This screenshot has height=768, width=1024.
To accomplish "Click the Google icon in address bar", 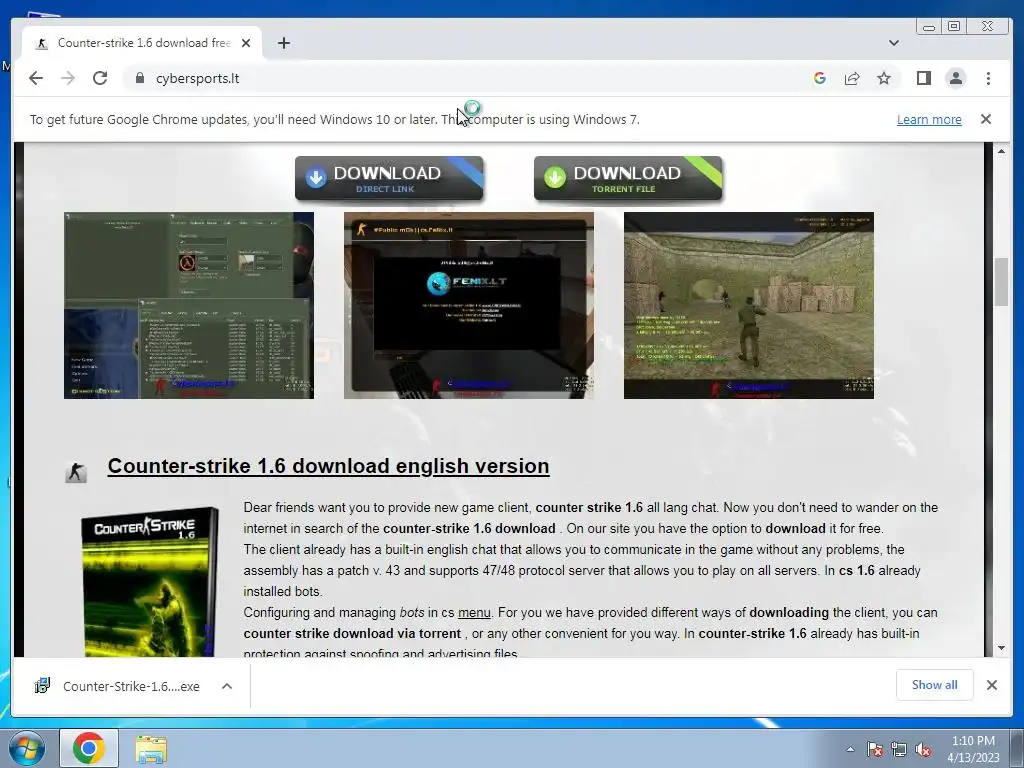I will click(820, 78).
